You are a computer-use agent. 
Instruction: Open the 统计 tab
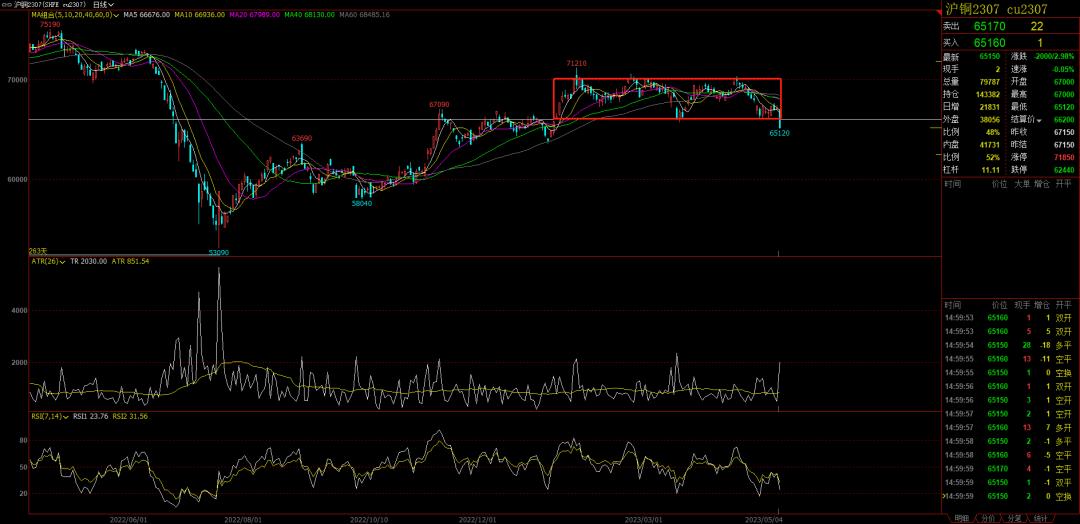(1040, 518)
